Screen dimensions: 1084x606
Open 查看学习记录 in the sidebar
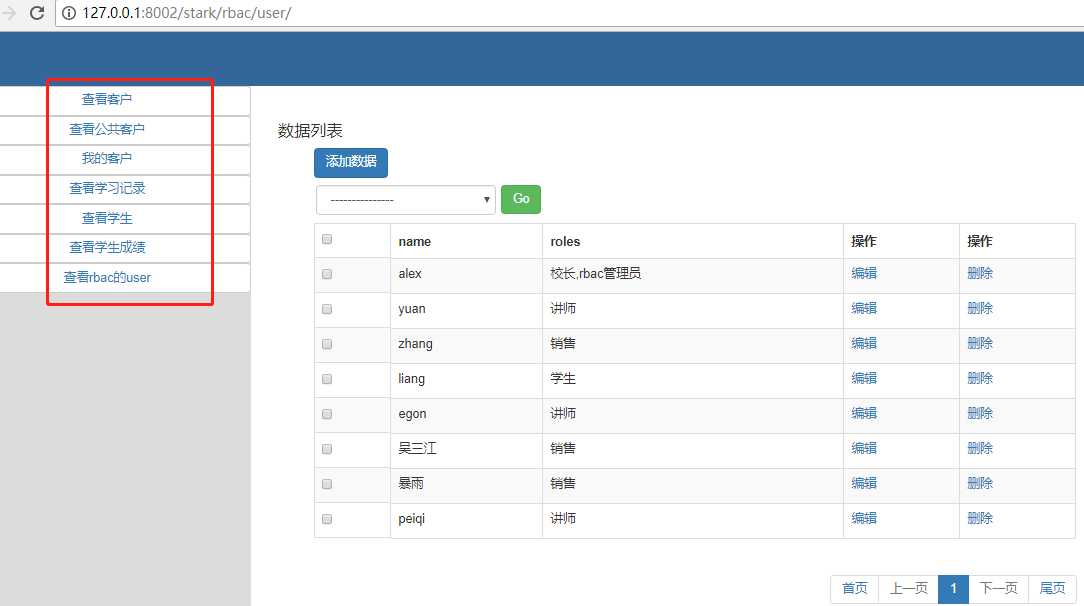[106, 188]
